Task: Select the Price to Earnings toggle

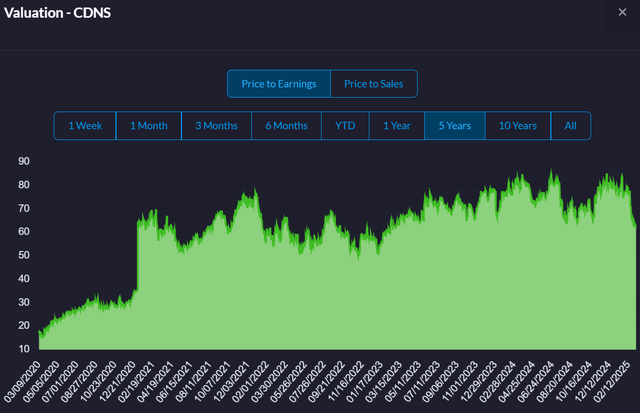Action: click(x=279, y=84)
